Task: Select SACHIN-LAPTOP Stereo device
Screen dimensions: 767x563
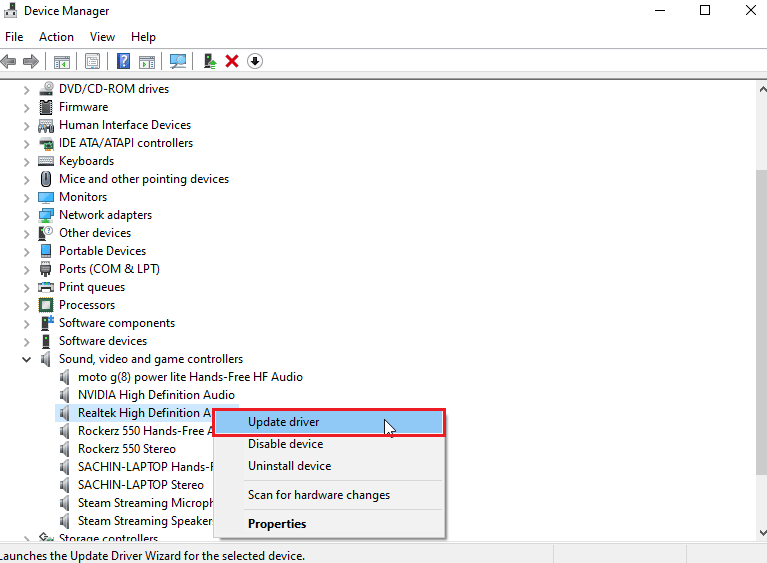Action: [x=141, y=485]
